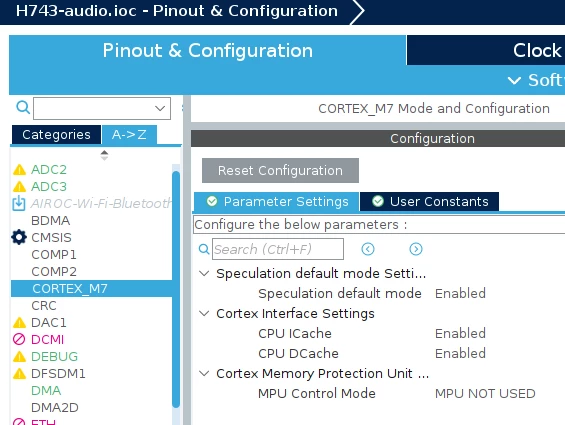Click the DEBUG warning triangle icon
Viewport: 565px width, 425px height.
[x=19, y=357]
